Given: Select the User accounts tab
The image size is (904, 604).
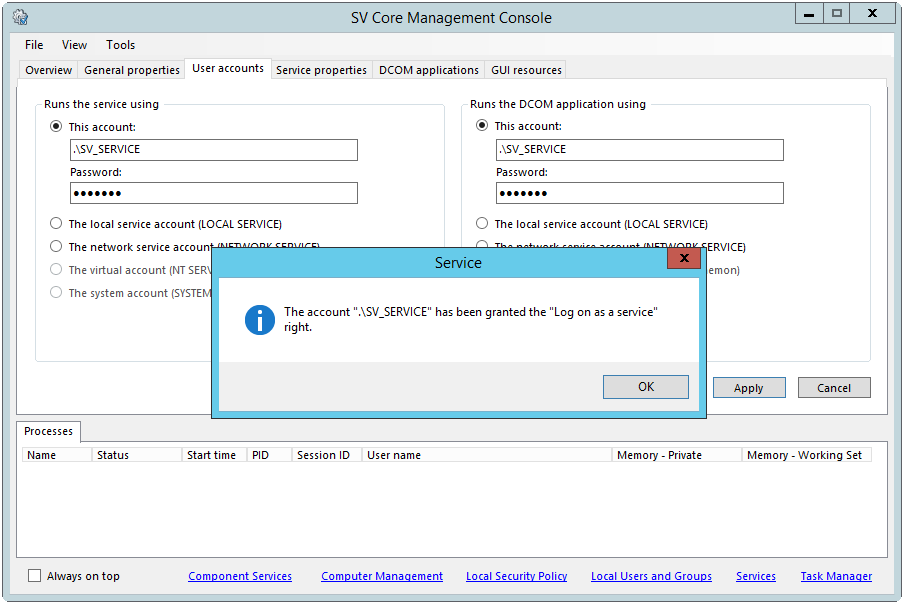Looking at the screenshot, I should [228, 69].
